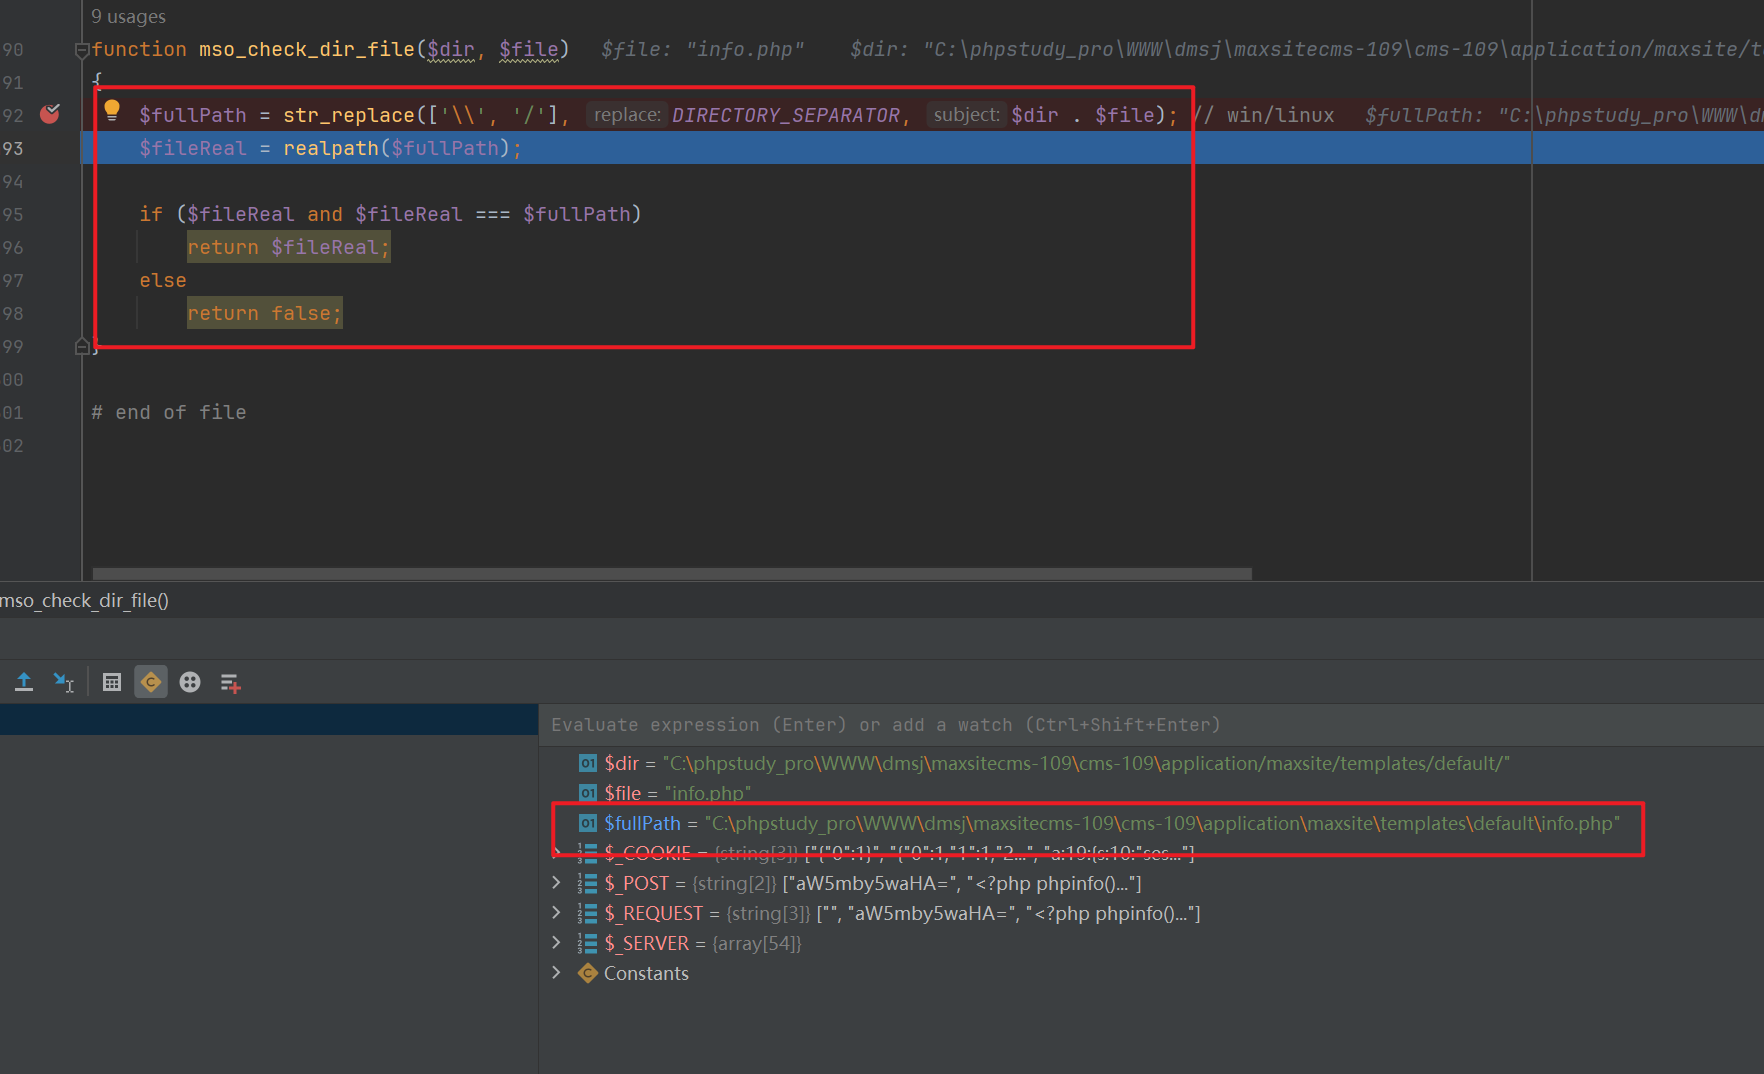Click the Step Out debugger icon
This screenshot has height=1074, width=1764.
(x=24, y=682)
